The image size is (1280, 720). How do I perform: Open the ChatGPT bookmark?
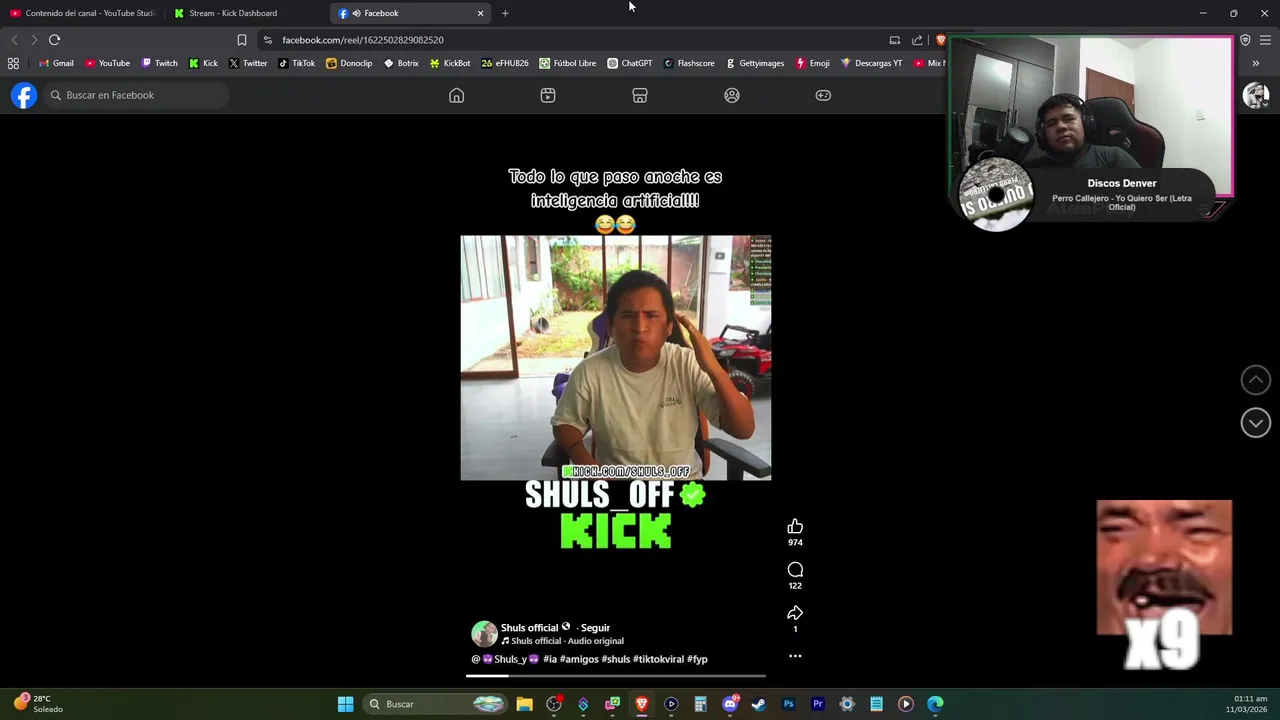click(630, 63)
